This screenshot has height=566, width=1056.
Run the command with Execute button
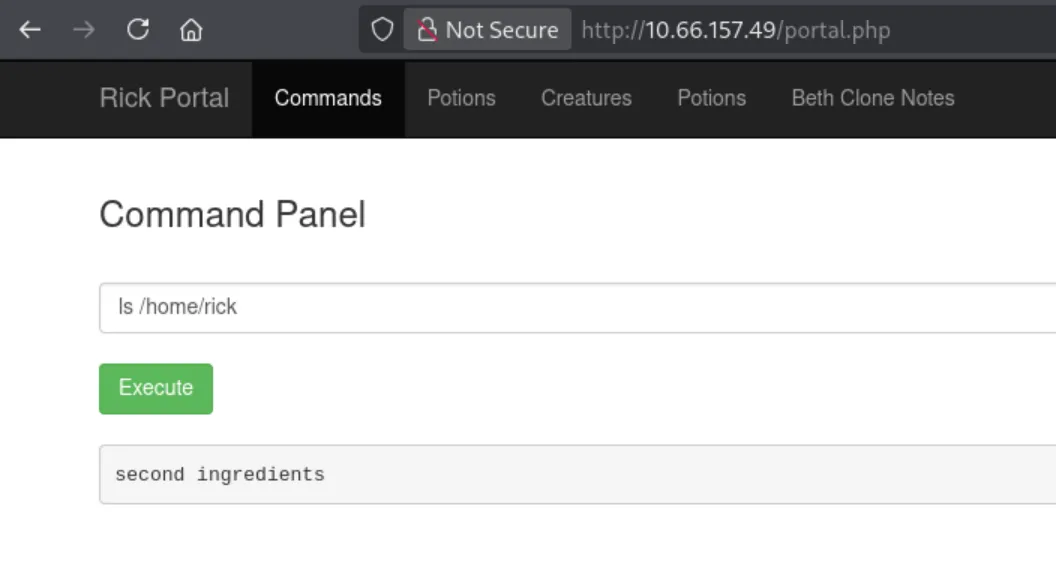pyautogui.click(x=156, y=389)
